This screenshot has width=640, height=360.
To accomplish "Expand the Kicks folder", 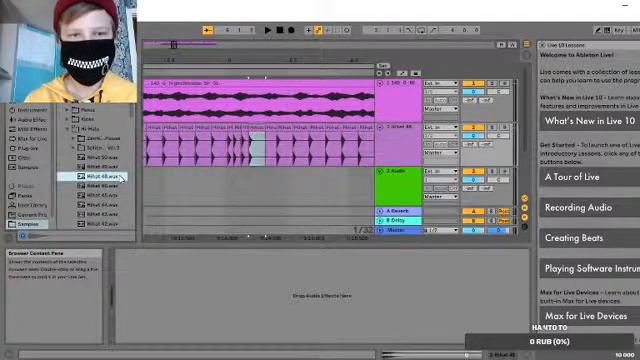I will (67, 119).
